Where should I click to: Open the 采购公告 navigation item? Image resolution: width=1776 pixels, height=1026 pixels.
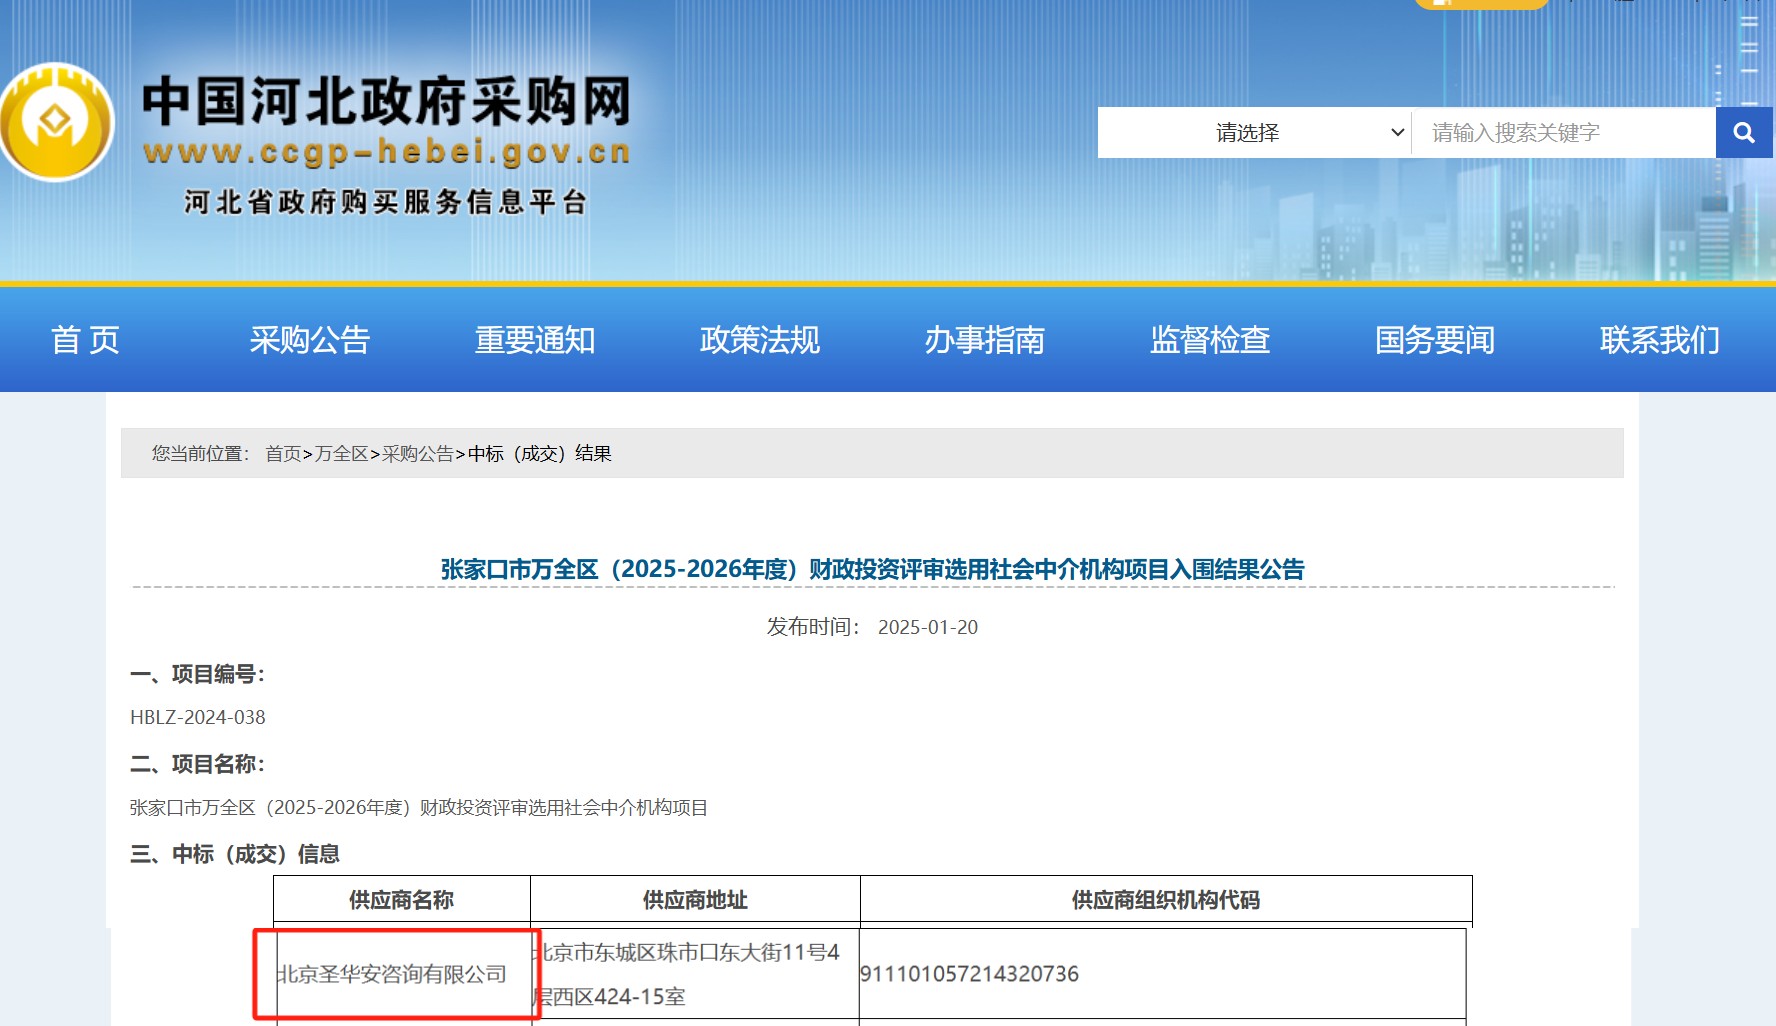[310, 340]
